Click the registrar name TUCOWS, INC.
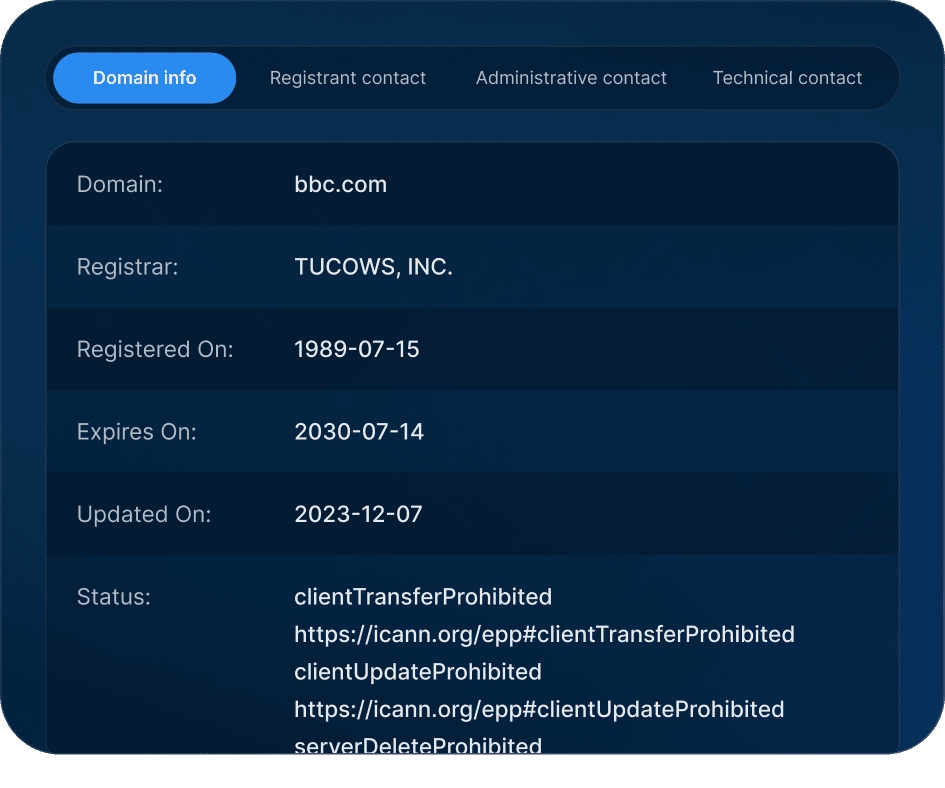This screenshot has width=945, height=788. tap(373, 266)
